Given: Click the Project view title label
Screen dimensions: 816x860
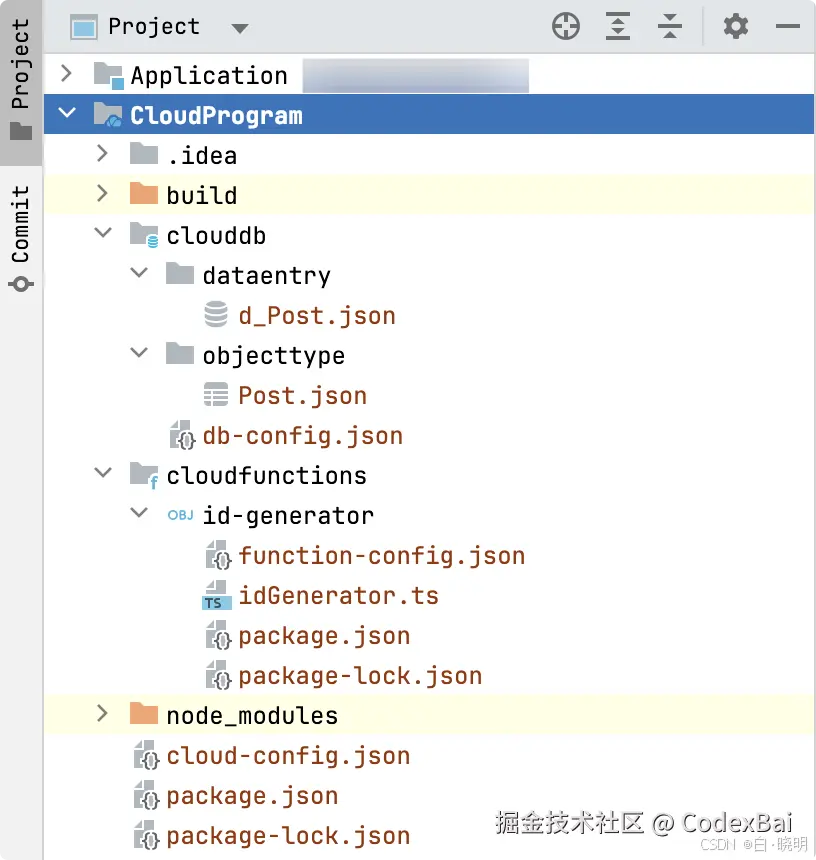Looking at the screenshot, I should coord(154,27).
